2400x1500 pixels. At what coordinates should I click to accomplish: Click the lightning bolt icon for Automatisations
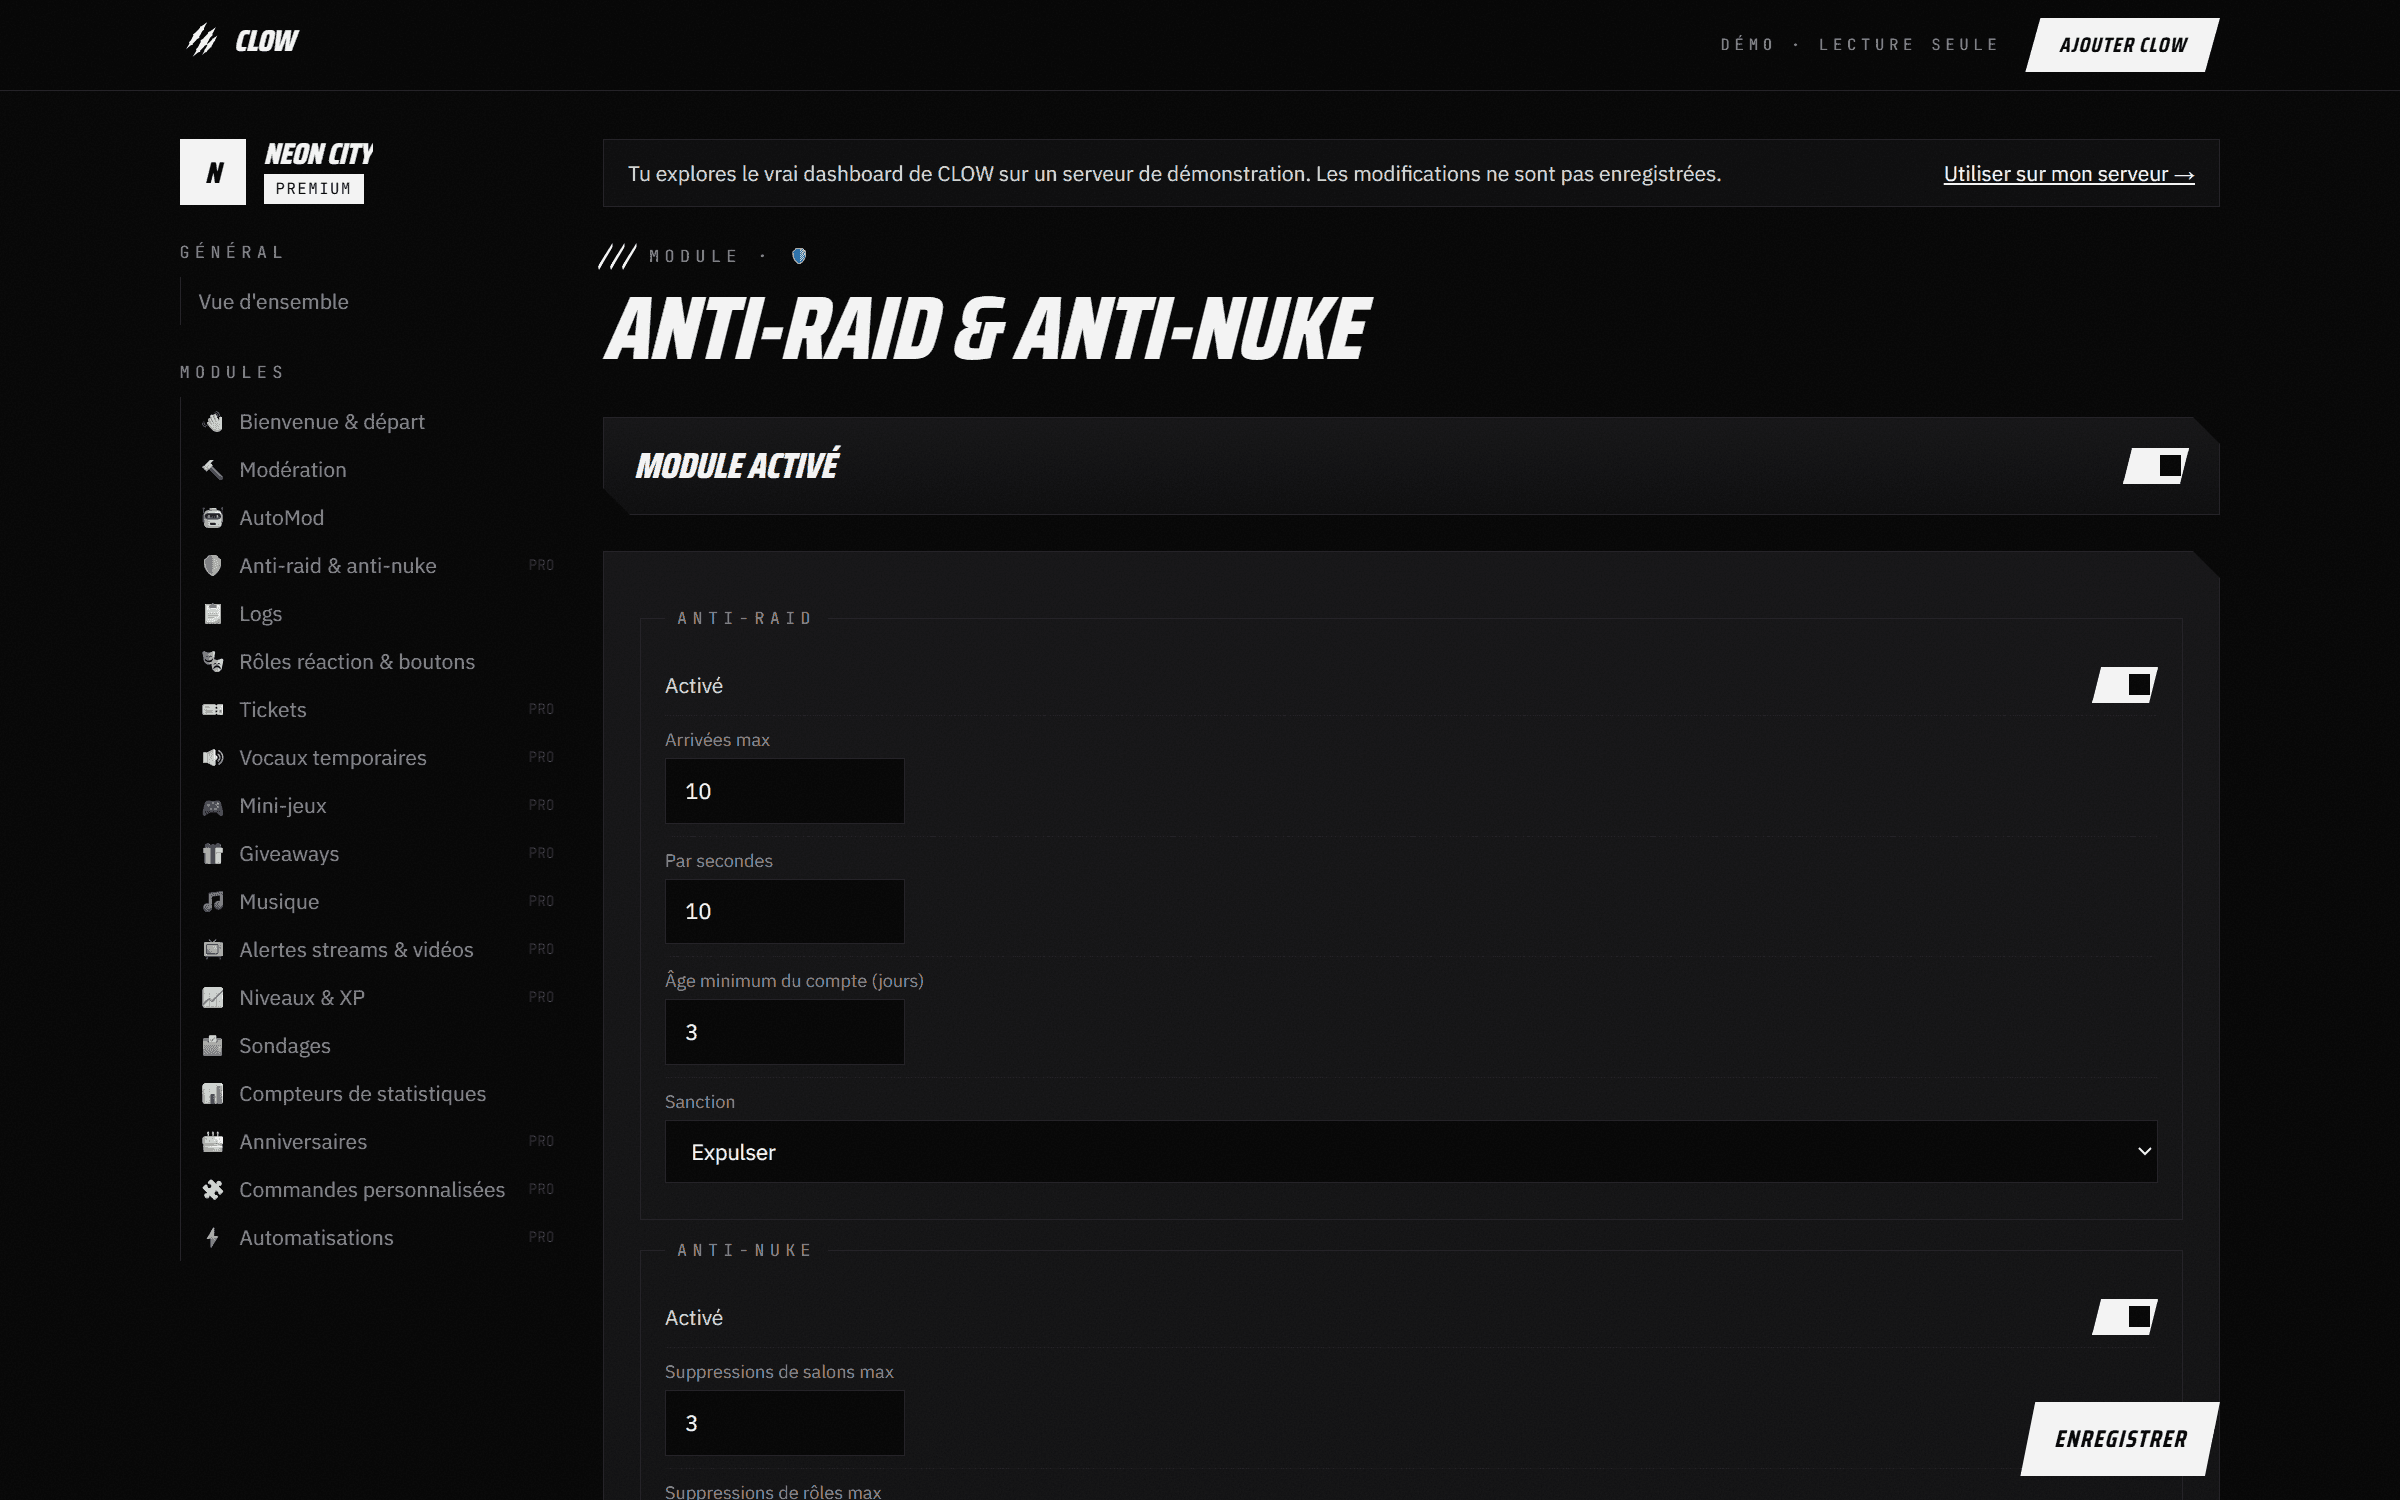212,1238
